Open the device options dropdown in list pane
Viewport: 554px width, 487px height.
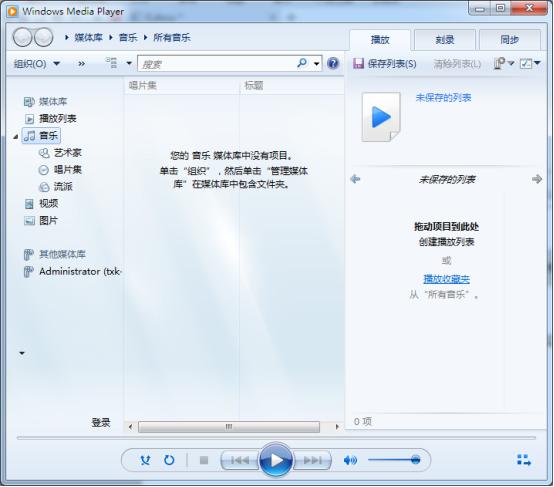pos(504,63)
